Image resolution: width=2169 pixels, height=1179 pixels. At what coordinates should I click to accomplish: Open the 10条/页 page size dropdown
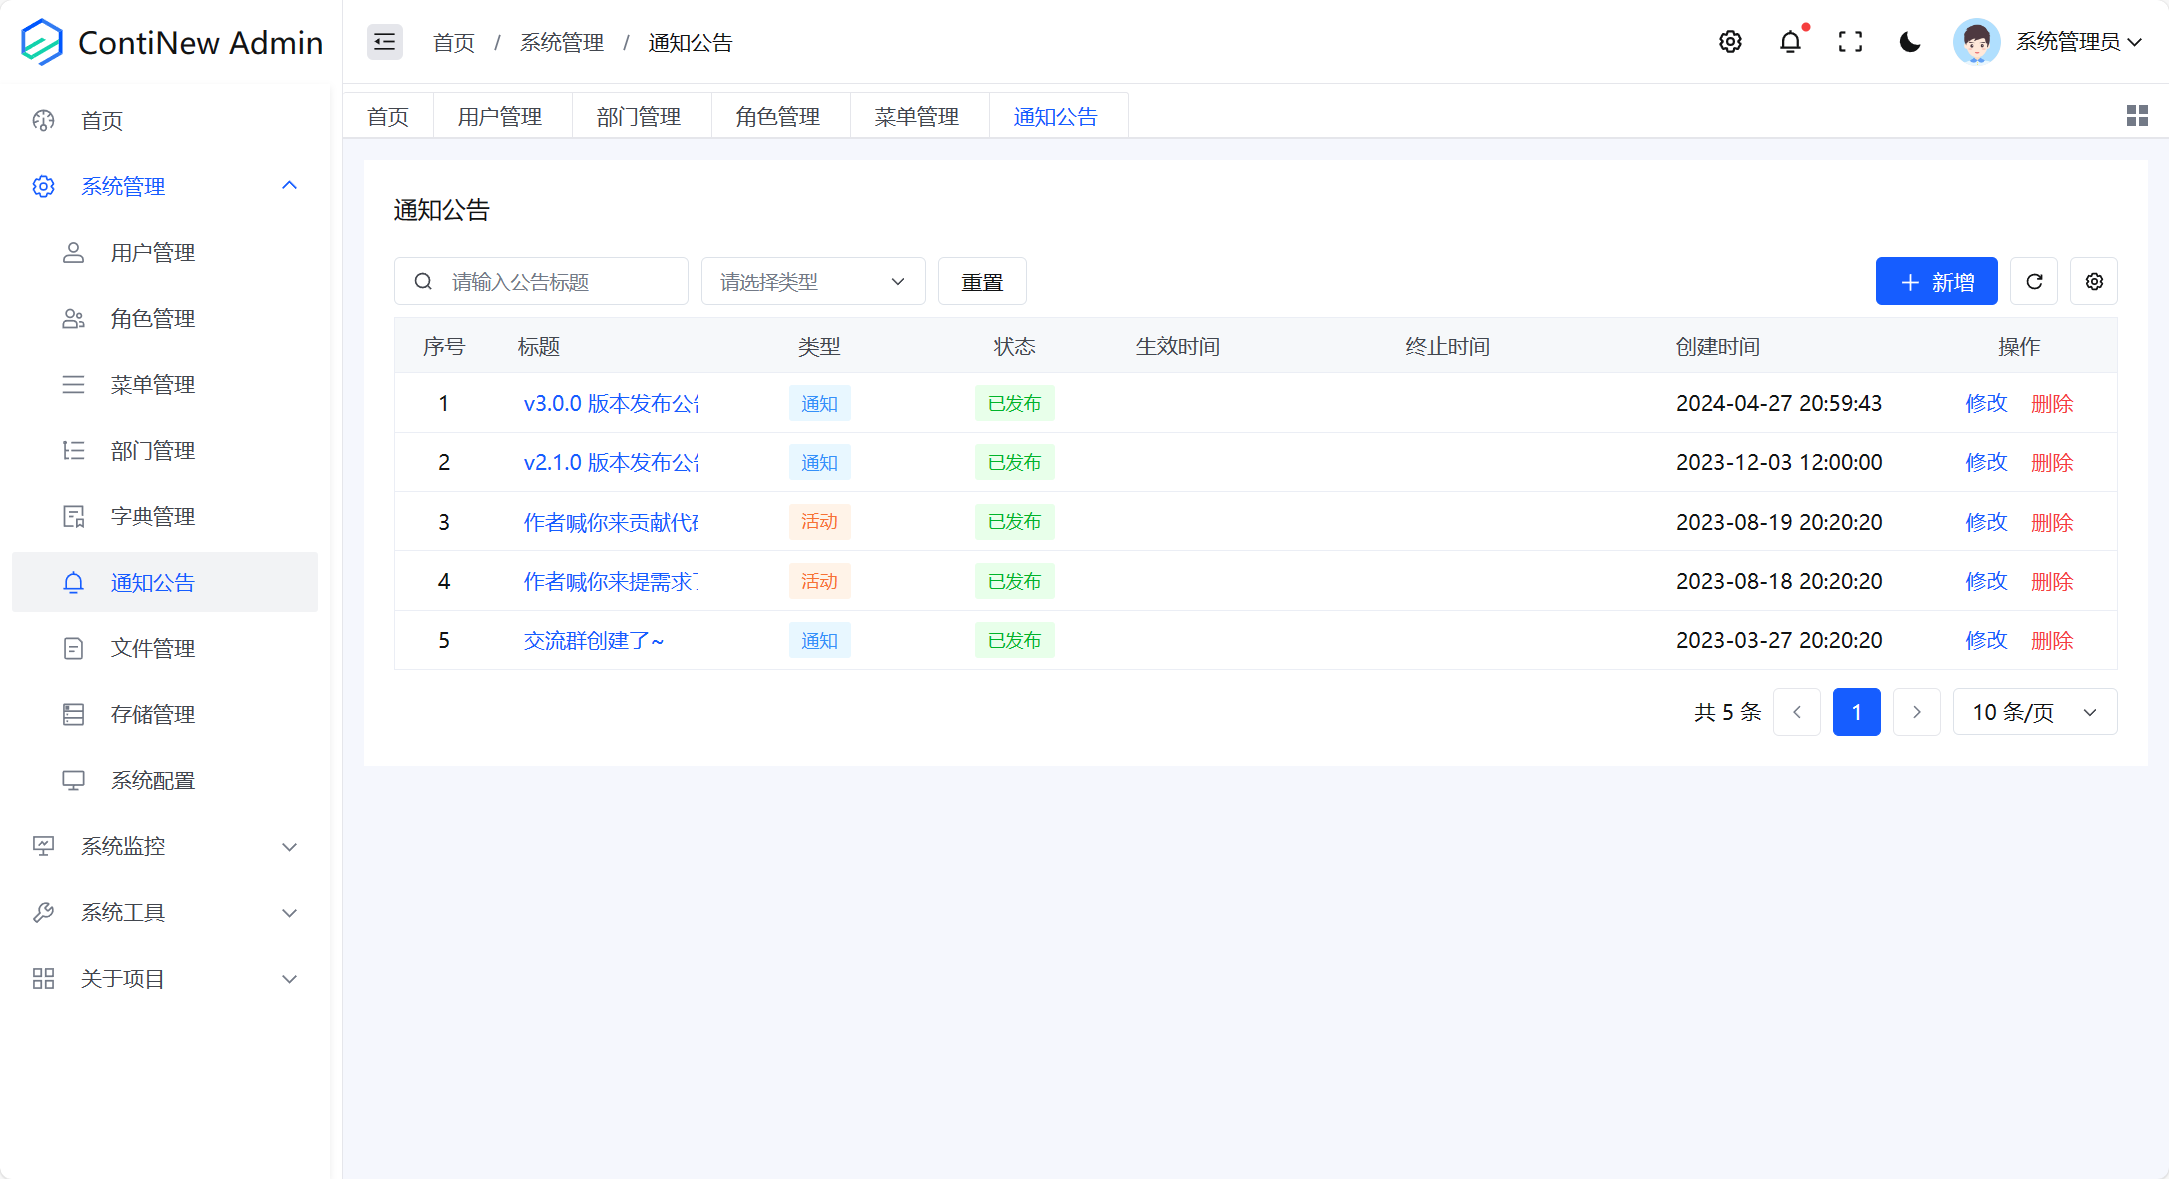point(2034,712)
